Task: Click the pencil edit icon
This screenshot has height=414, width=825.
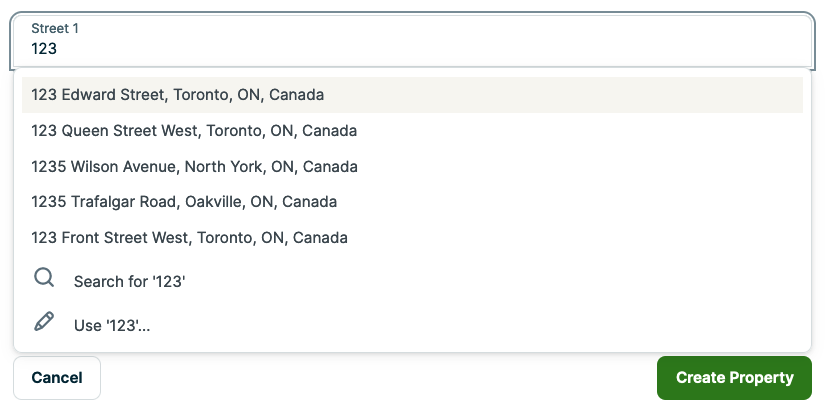Action: (x=44, y=321)
